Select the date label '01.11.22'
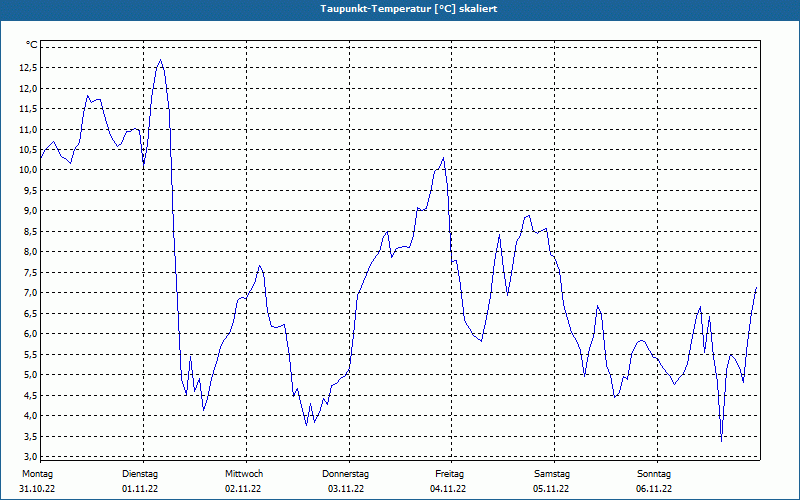Image resolution: width=800 pixels, height=500 pixels. (140, 489)
